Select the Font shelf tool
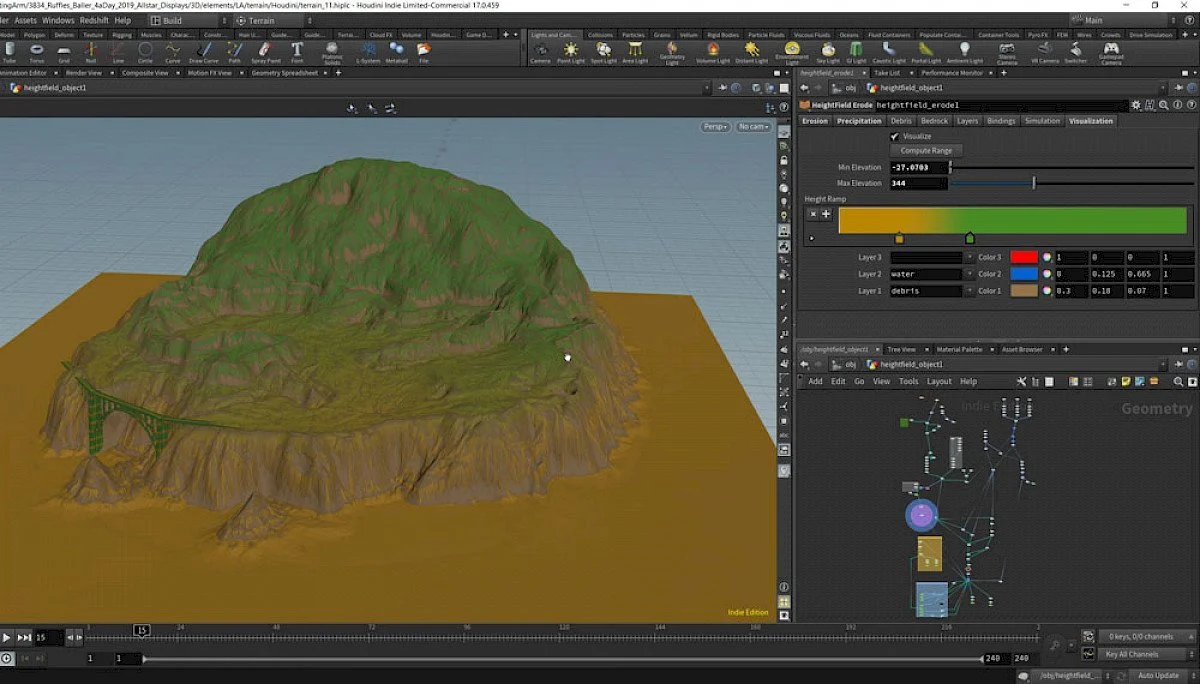Image resolution: width=1200 pixels, height=684 pixels. (x=297, y=51)
